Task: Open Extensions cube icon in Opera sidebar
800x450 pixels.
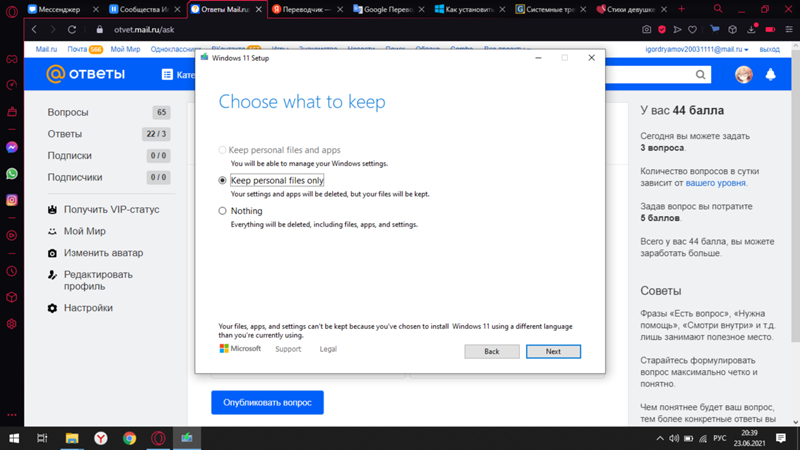Action: 11,297
